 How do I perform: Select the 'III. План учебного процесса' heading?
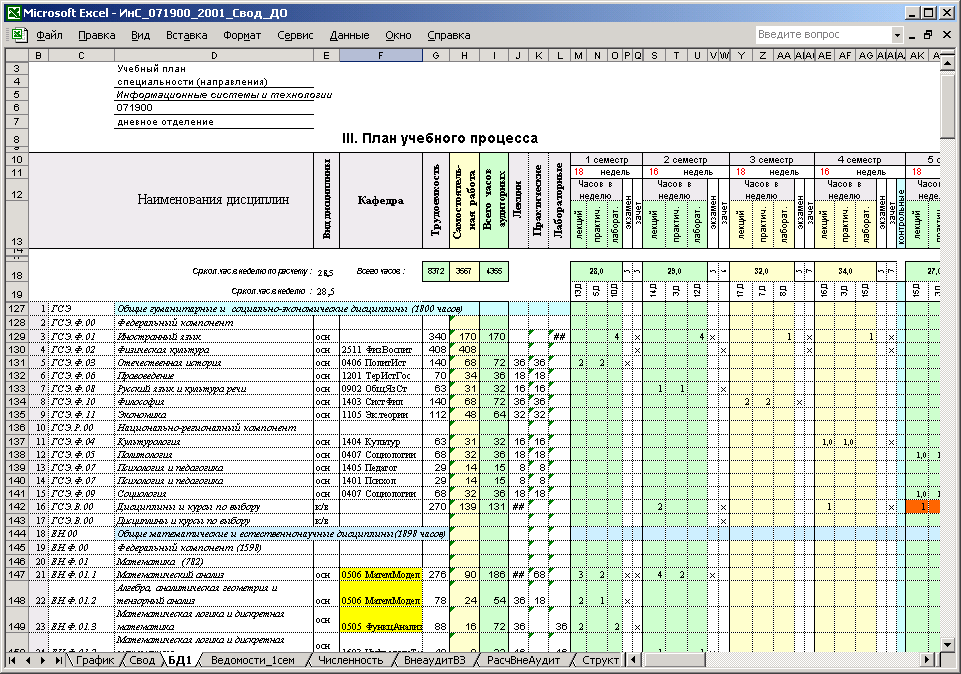click(x=440, y=138)
